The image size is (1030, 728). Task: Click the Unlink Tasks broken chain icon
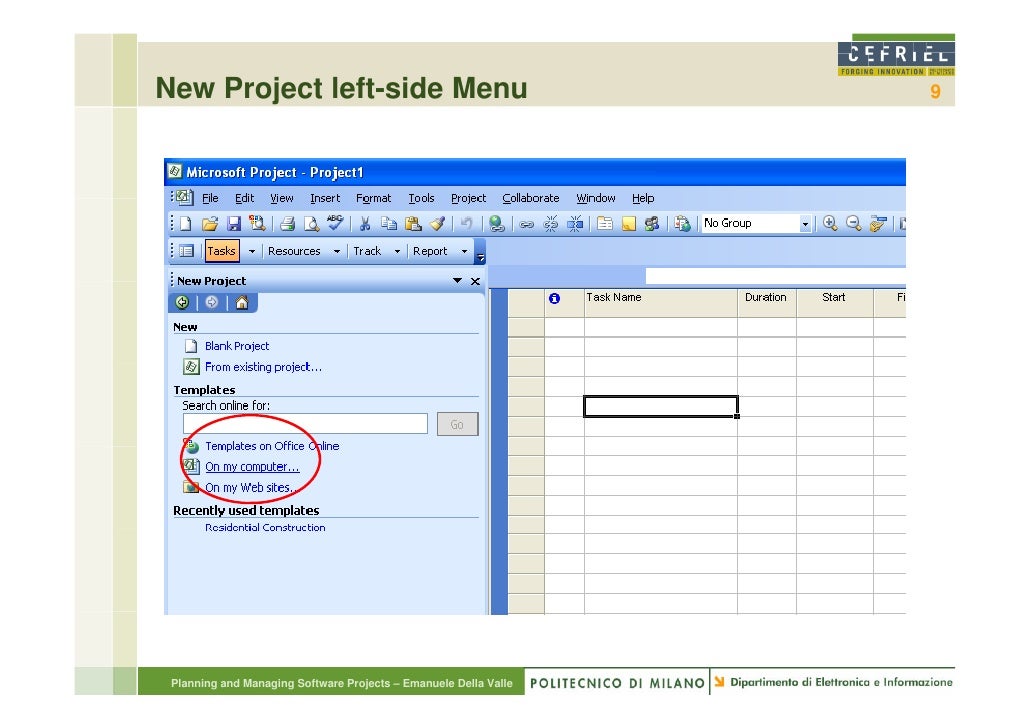(550, 223)
